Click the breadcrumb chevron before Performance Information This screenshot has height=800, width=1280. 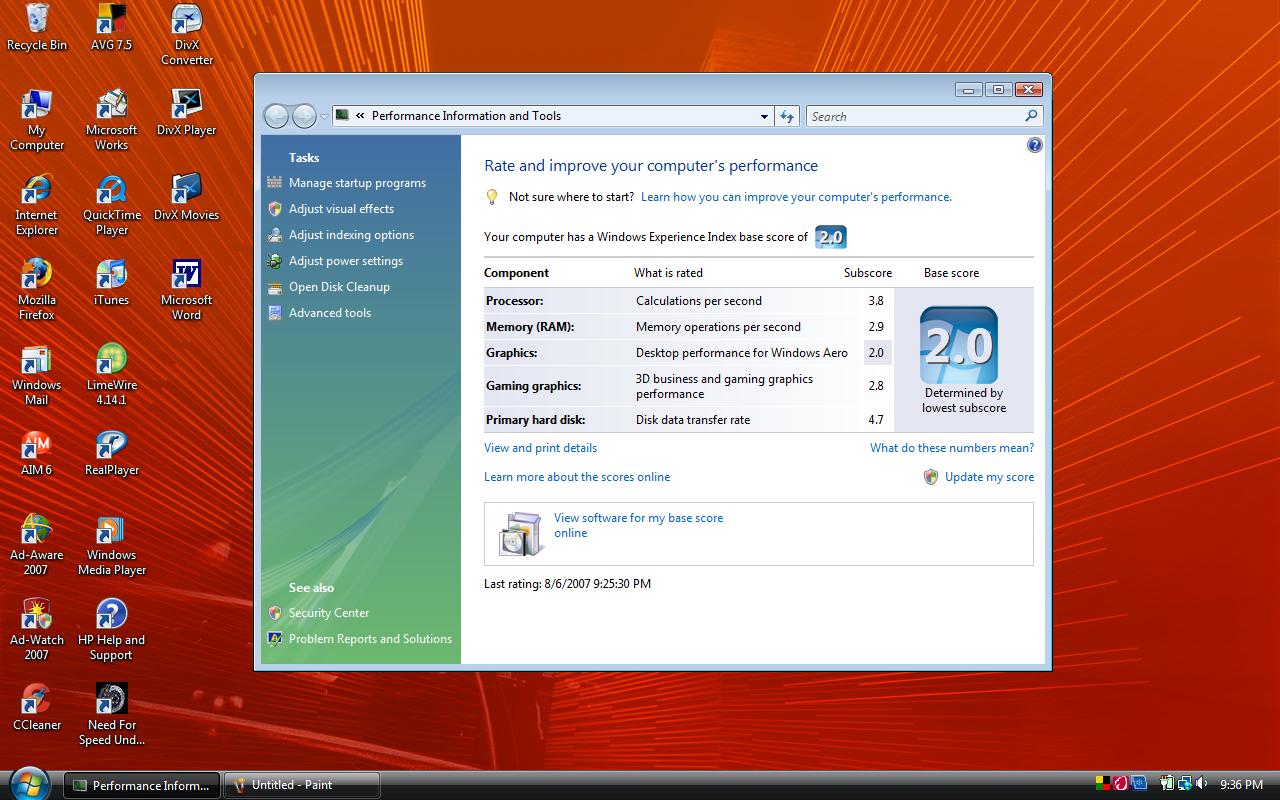pyautogui.click(x=360, y=116)
